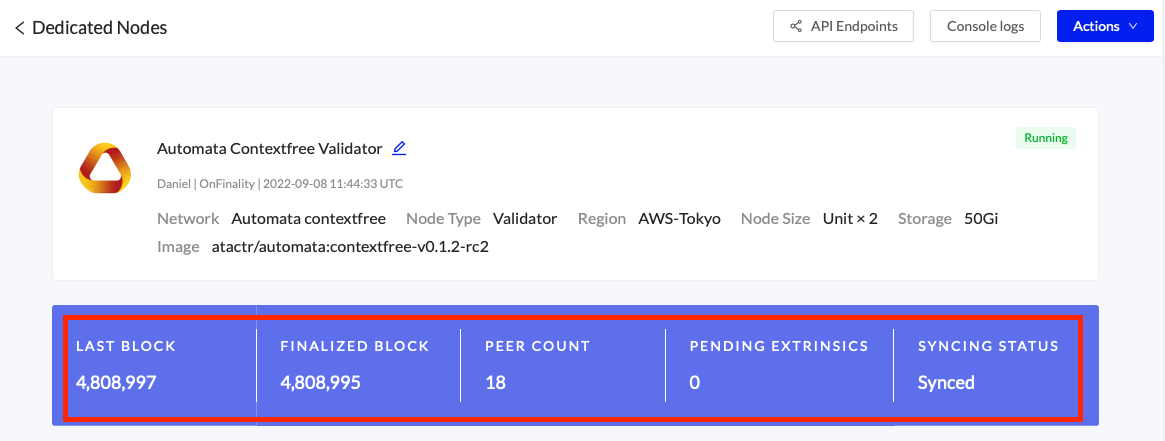Click the Storage 50Gi value
This screenshot has height=441, width=1165.
coord(981,218)
